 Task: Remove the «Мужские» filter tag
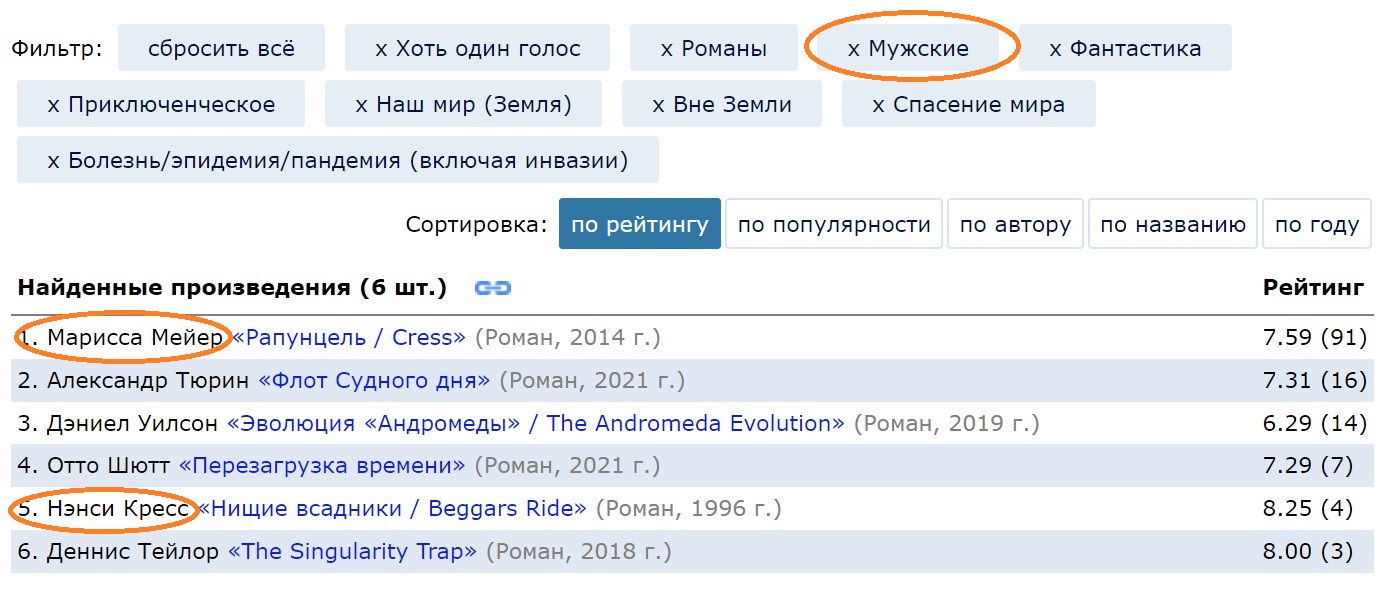908,48
